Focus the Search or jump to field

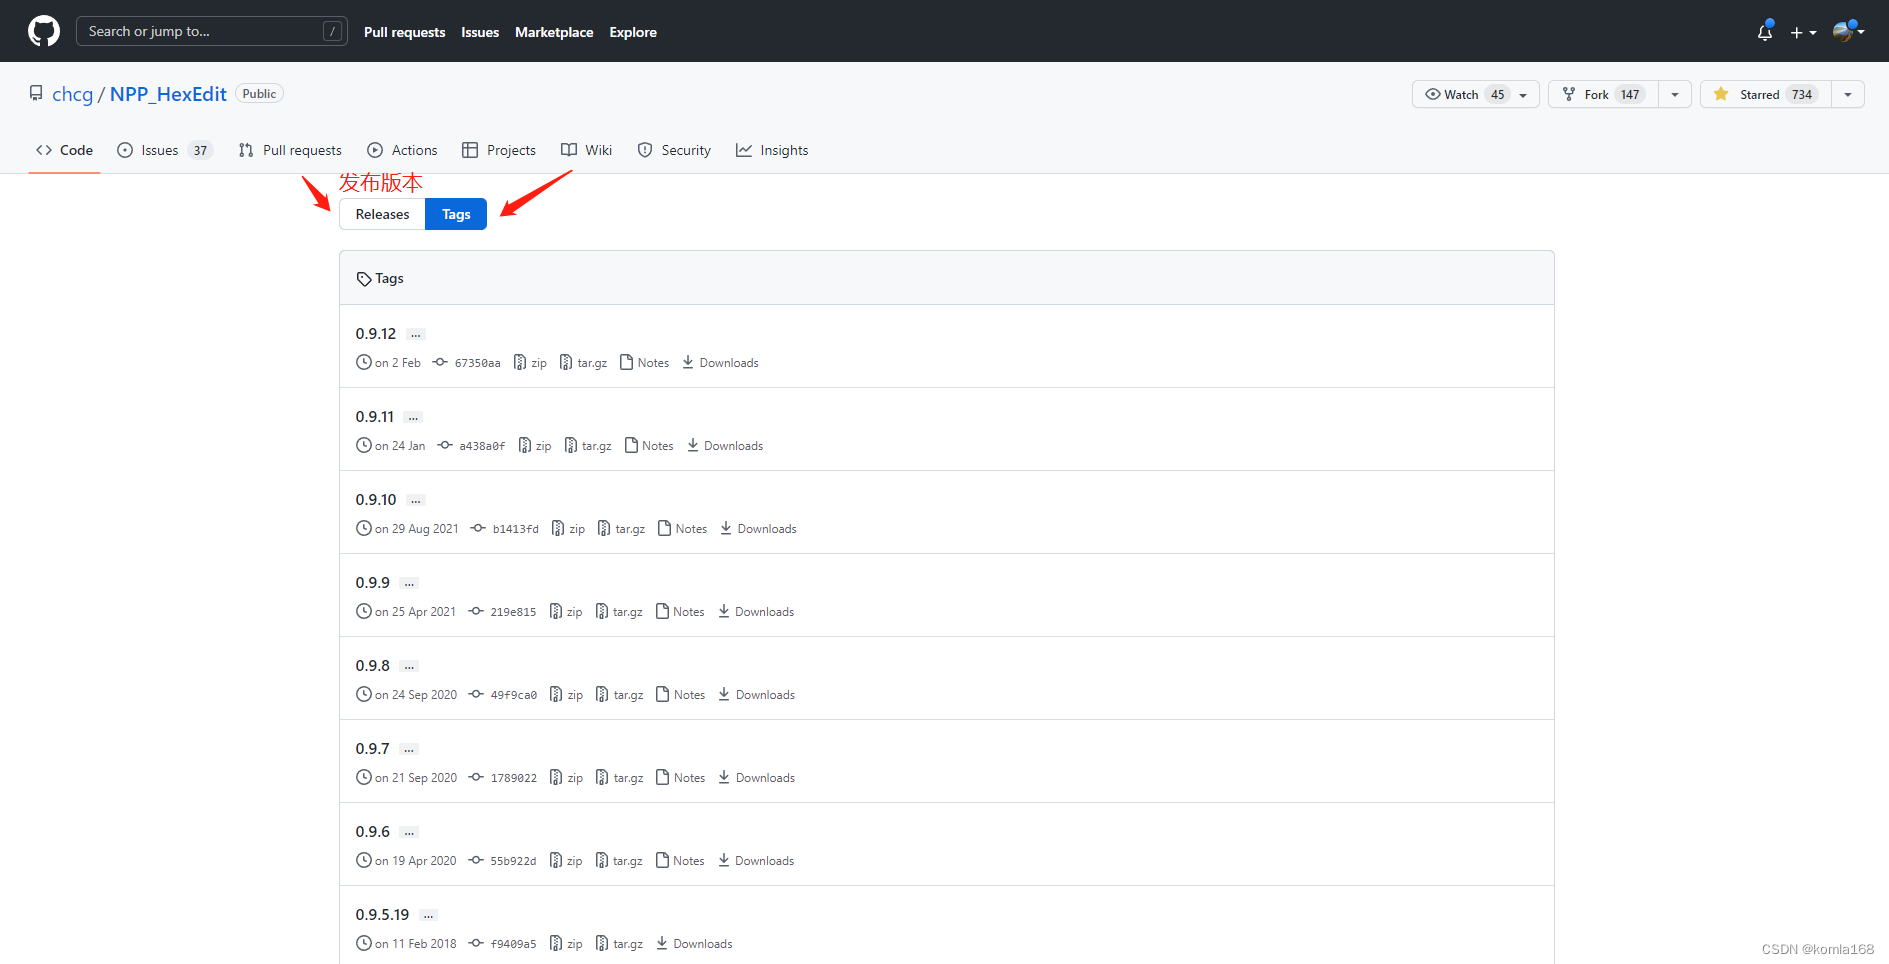(212, 31)
